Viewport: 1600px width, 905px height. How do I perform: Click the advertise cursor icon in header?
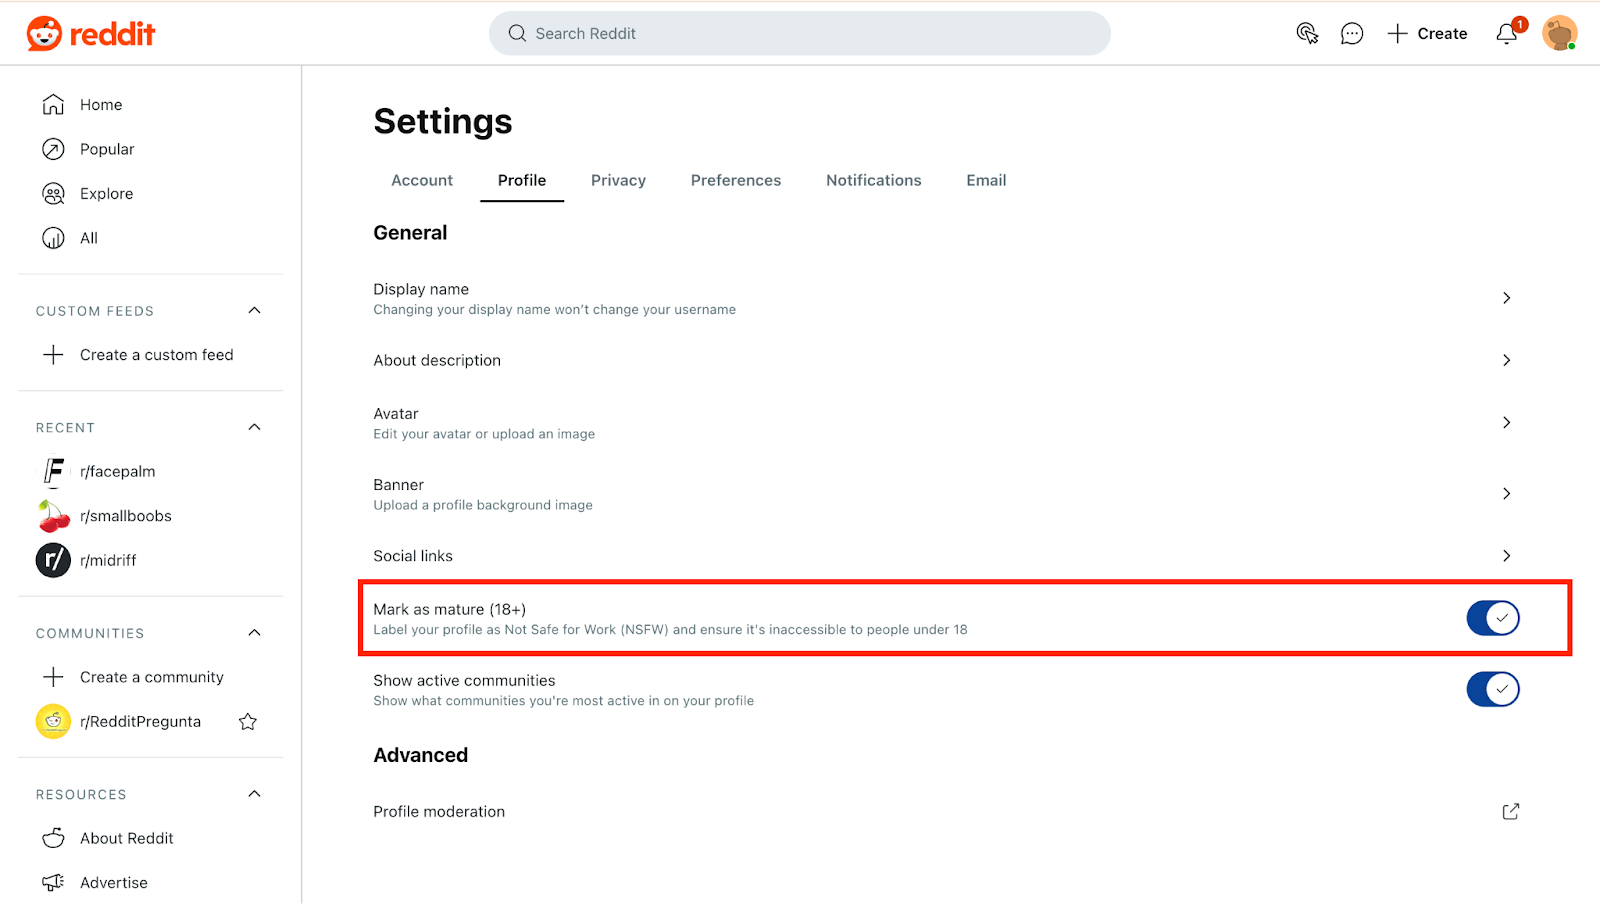point(1307,34)
